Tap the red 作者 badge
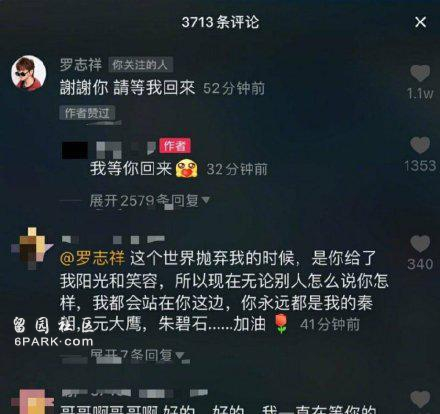This screenshot has height=414, width=440. 175,146
